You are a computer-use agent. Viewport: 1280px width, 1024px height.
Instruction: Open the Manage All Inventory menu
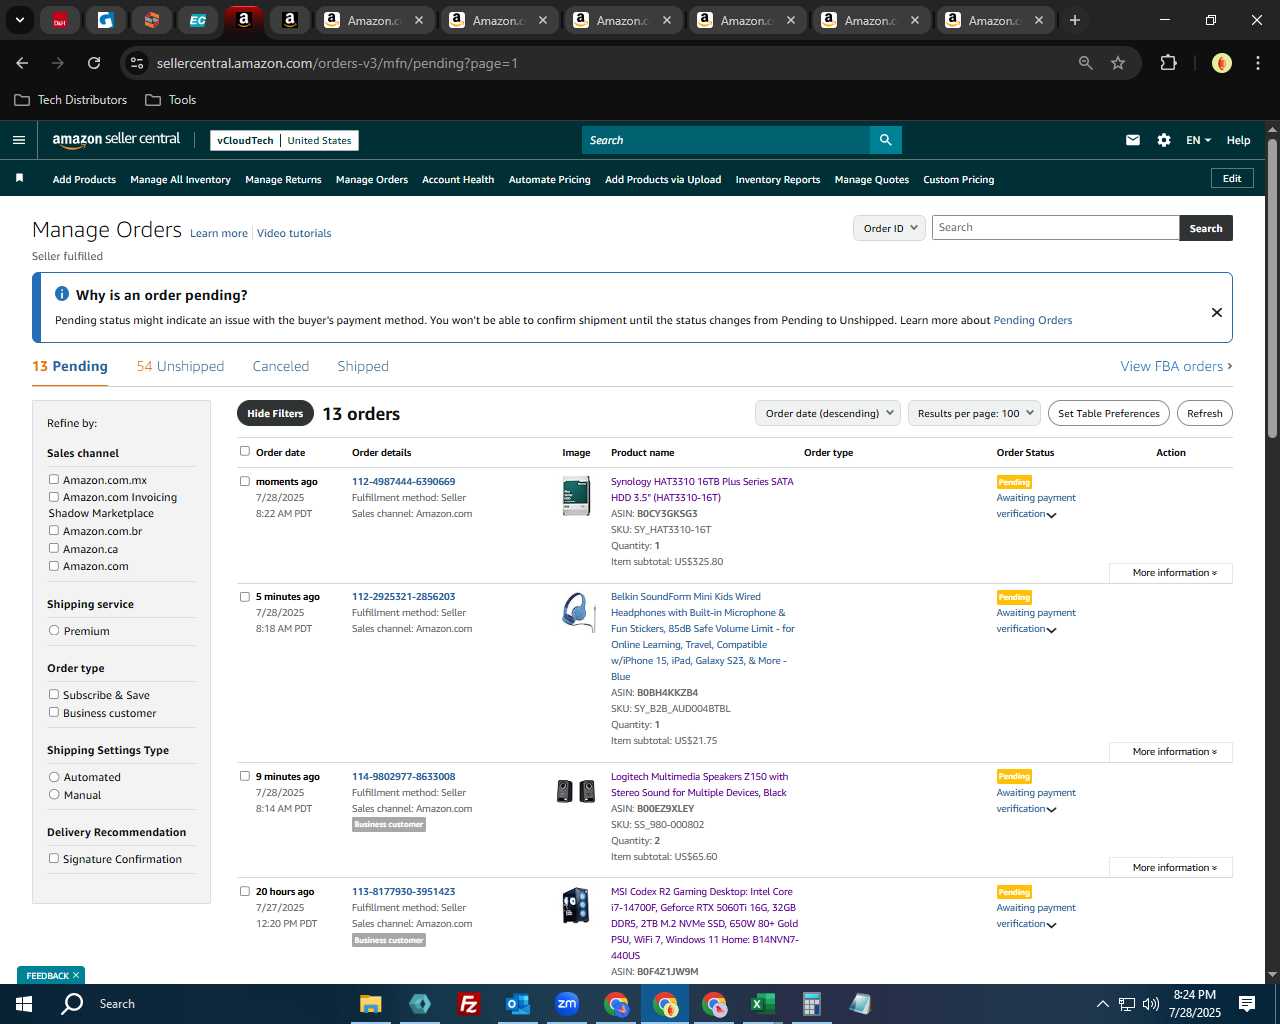point(180,180)
